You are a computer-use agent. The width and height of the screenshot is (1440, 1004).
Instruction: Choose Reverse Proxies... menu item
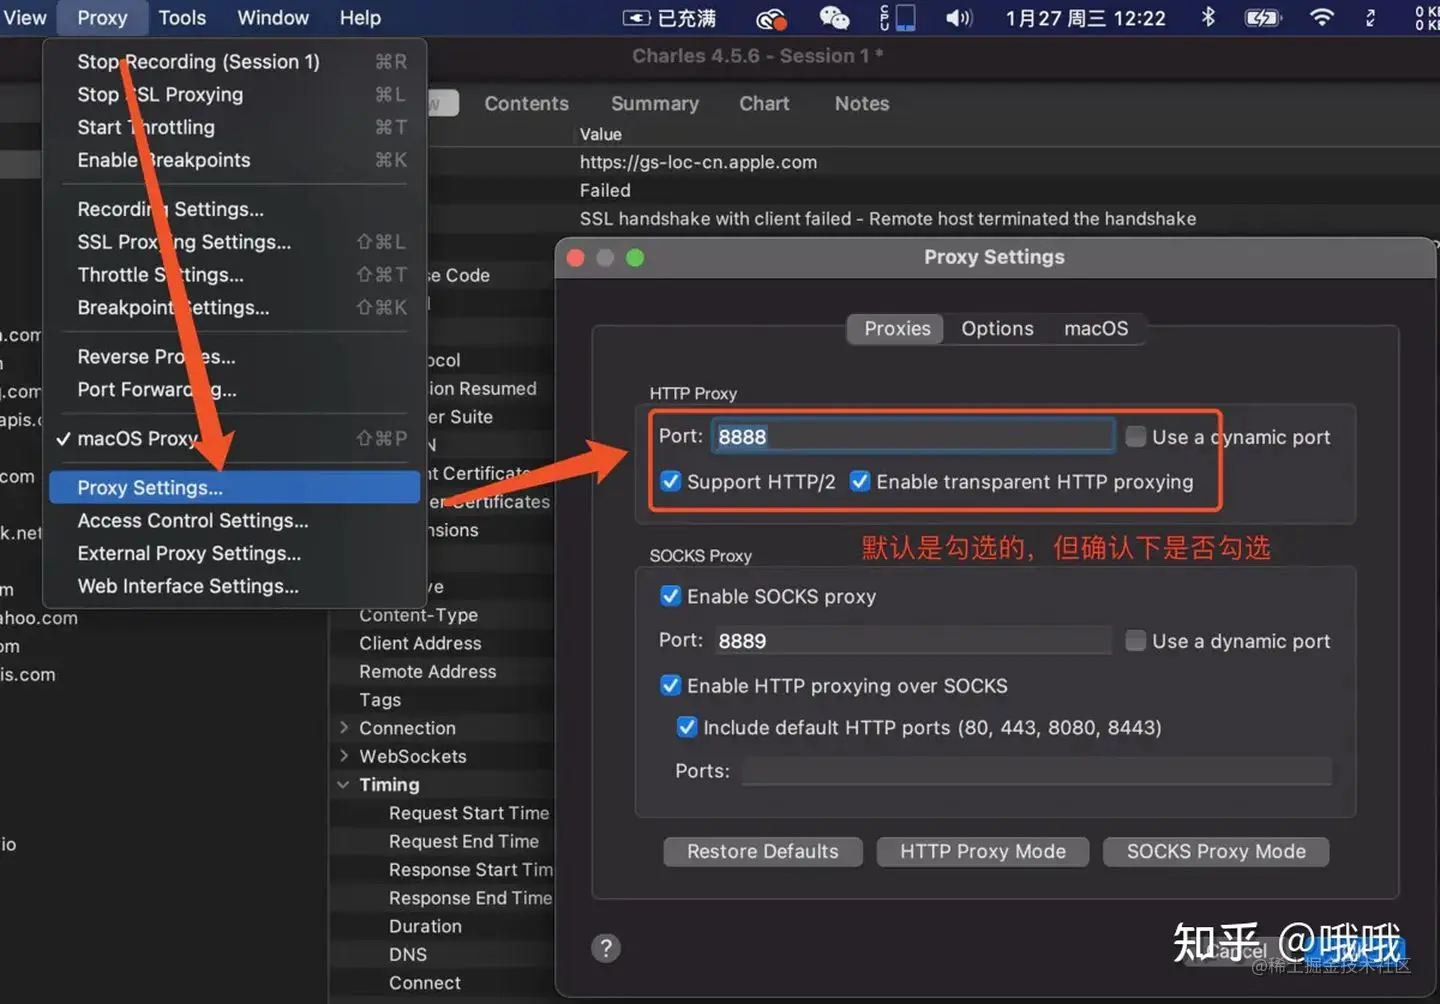(235, 357)
